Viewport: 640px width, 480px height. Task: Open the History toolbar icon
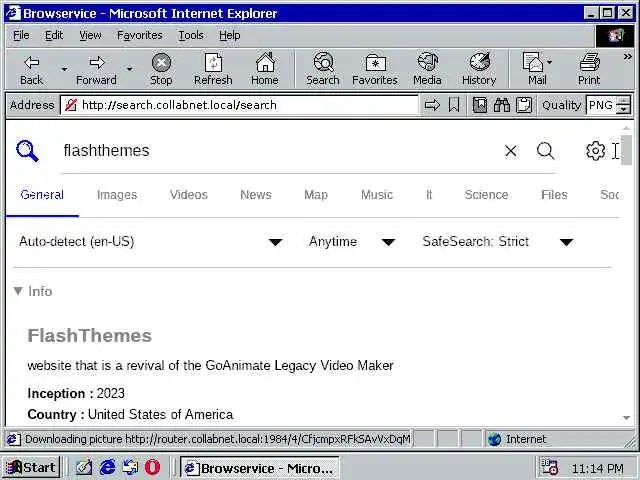click(479, 69)
